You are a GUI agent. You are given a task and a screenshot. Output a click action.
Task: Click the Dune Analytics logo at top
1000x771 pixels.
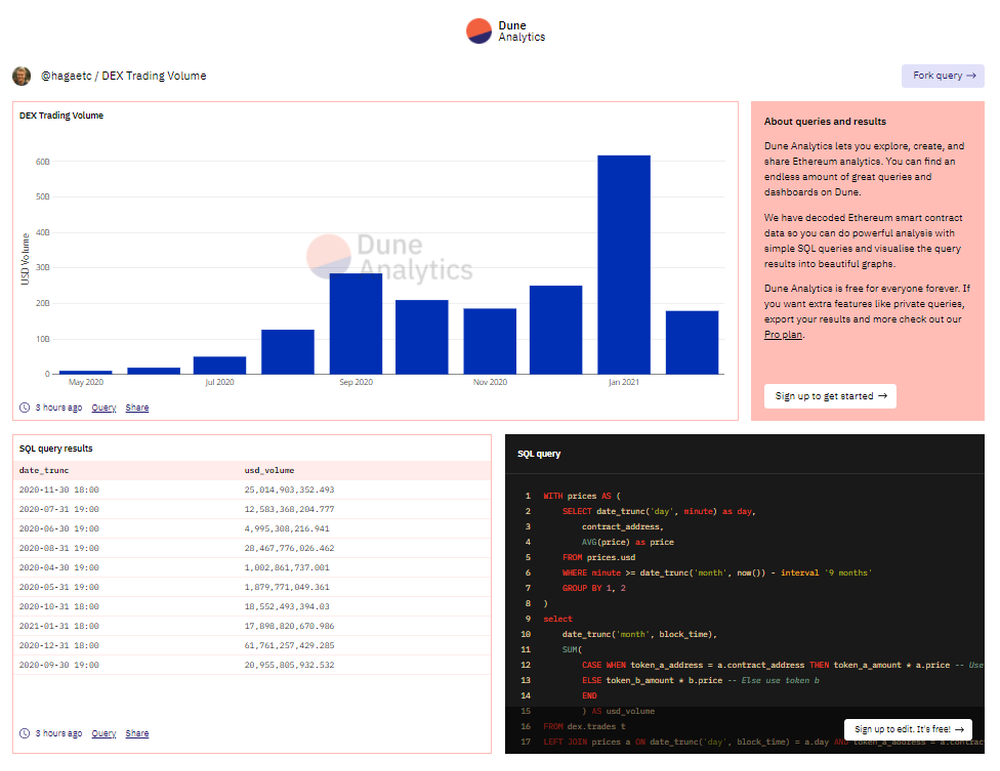505,31
